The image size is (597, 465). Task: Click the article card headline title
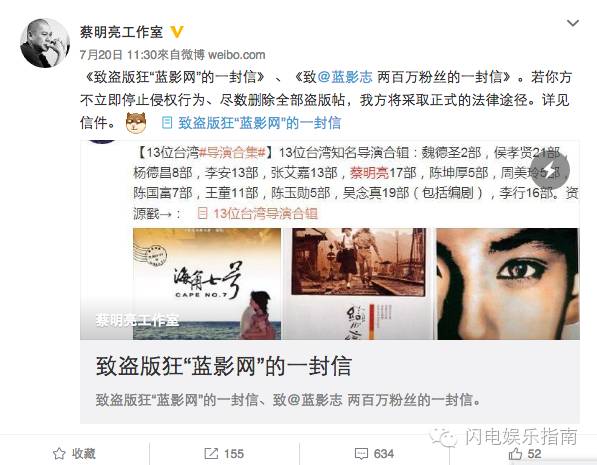point(223,366)
